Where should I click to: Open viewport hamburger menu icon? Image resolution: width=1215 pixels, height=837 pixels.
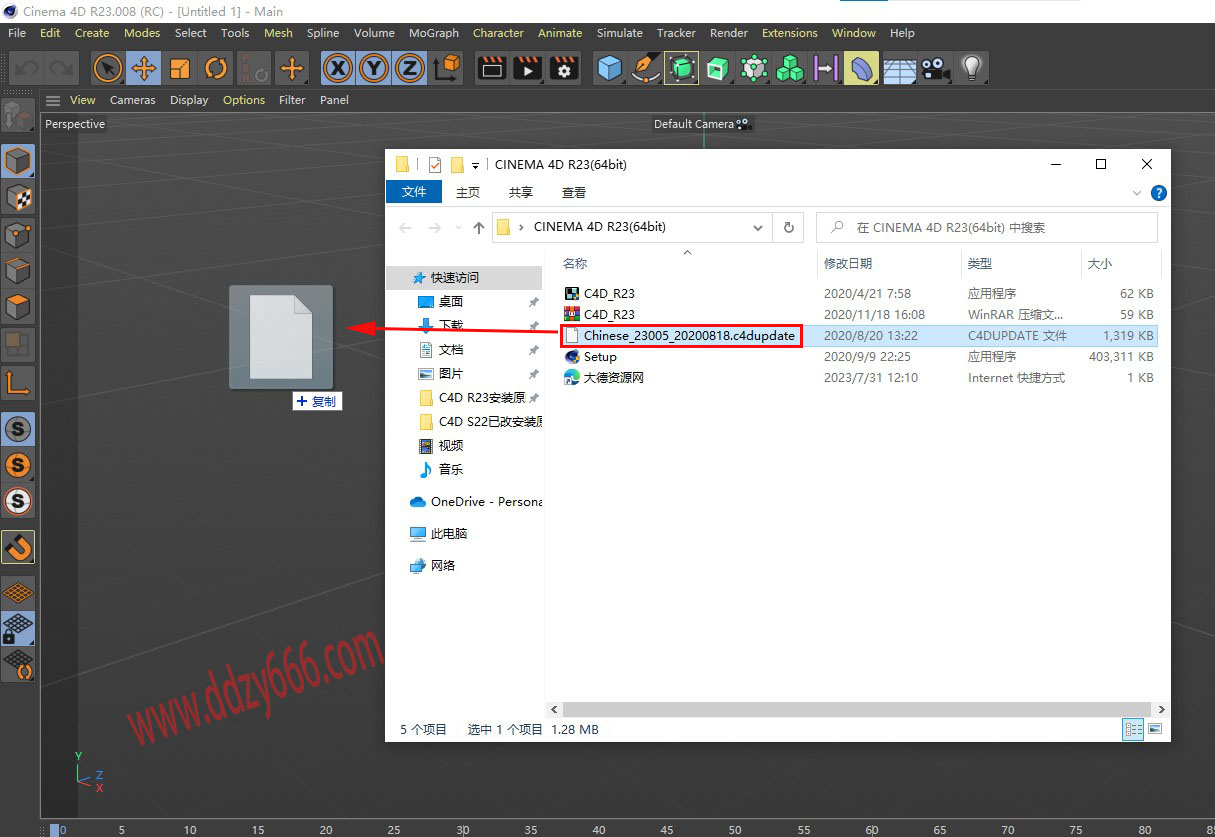coord(53,100)
